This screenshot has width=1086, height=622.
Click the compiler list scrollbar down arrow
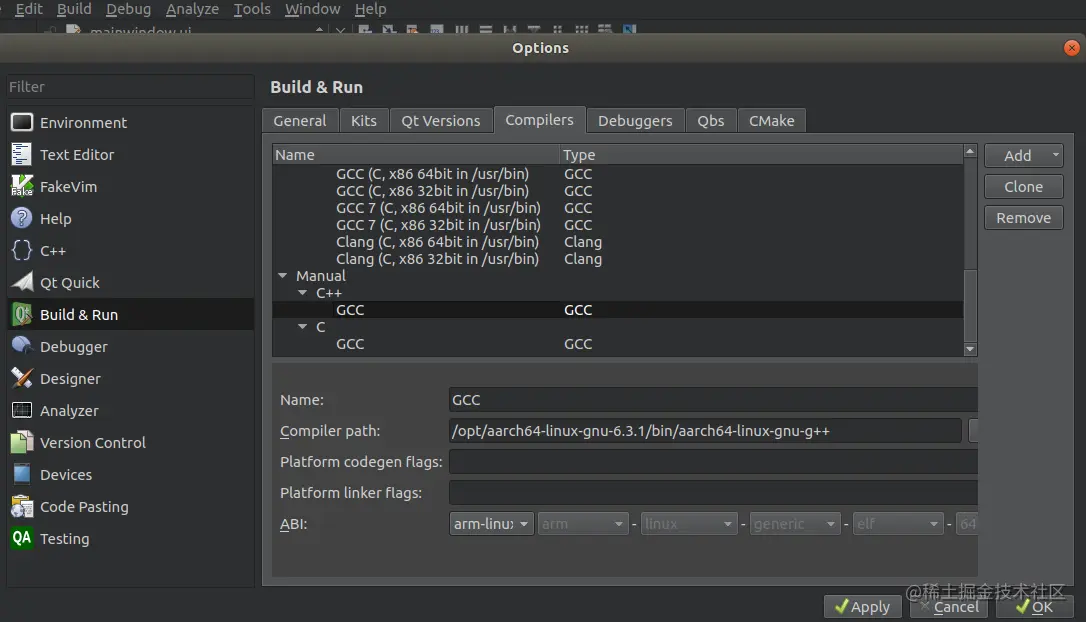pyautogui.click(x=970, y=349)
